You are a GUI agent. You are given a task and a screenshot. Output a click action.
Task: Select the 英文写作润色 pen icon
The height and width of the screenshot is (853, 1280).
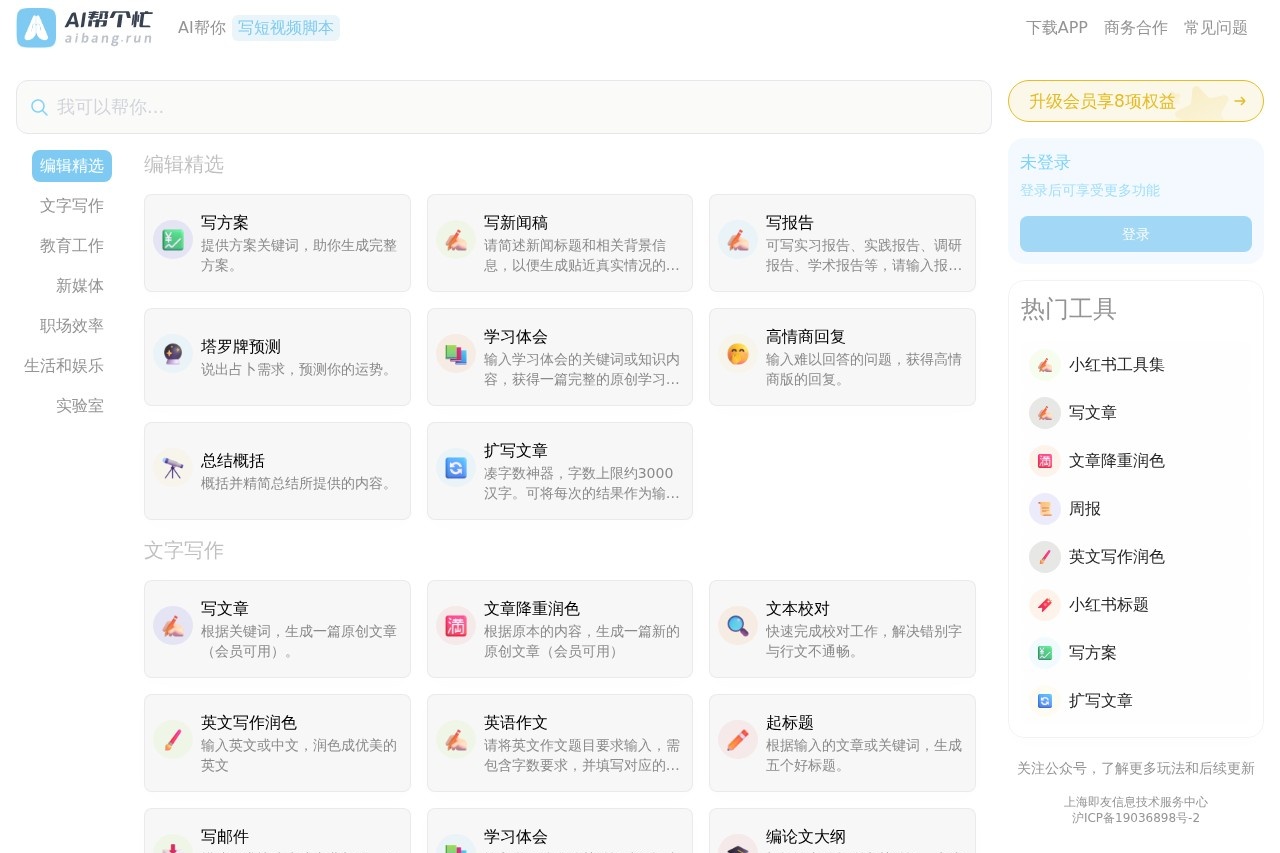tap(172, 740)
